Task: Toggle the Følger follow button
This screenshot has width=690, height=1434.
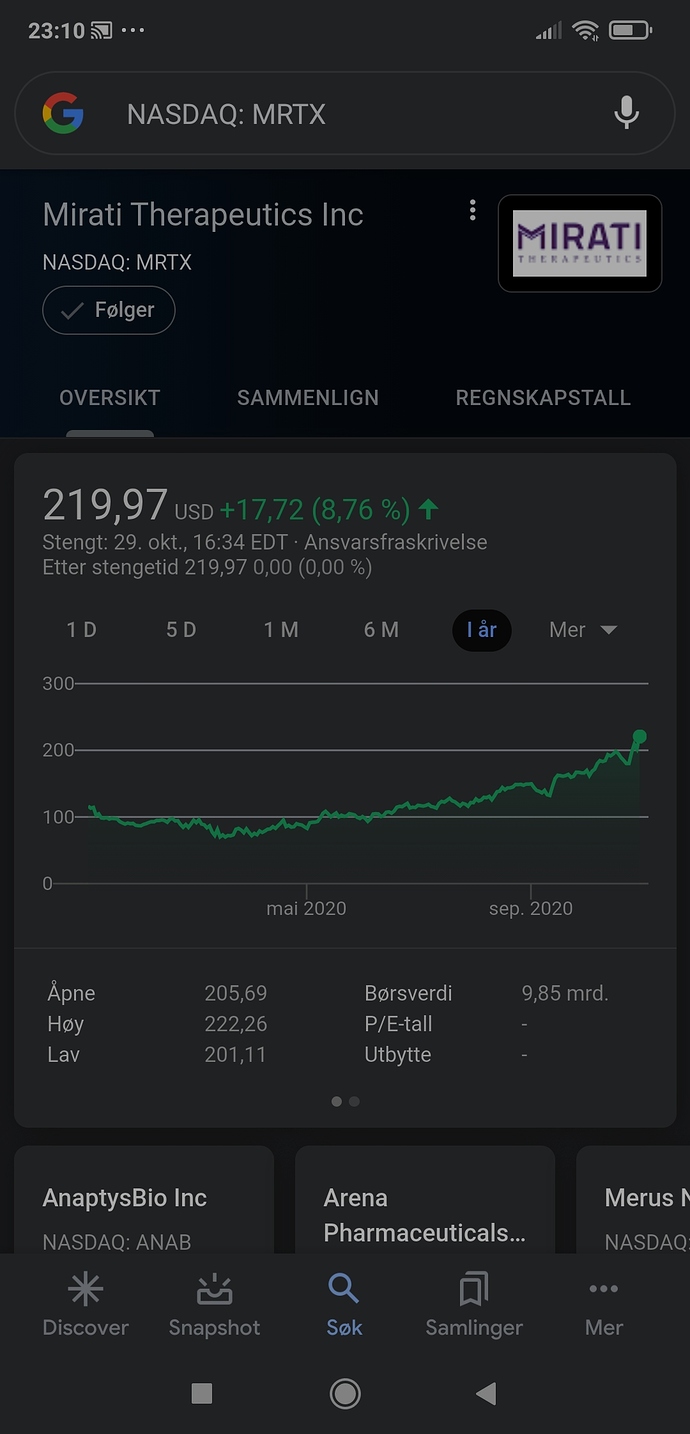Action: pos(109,310)
